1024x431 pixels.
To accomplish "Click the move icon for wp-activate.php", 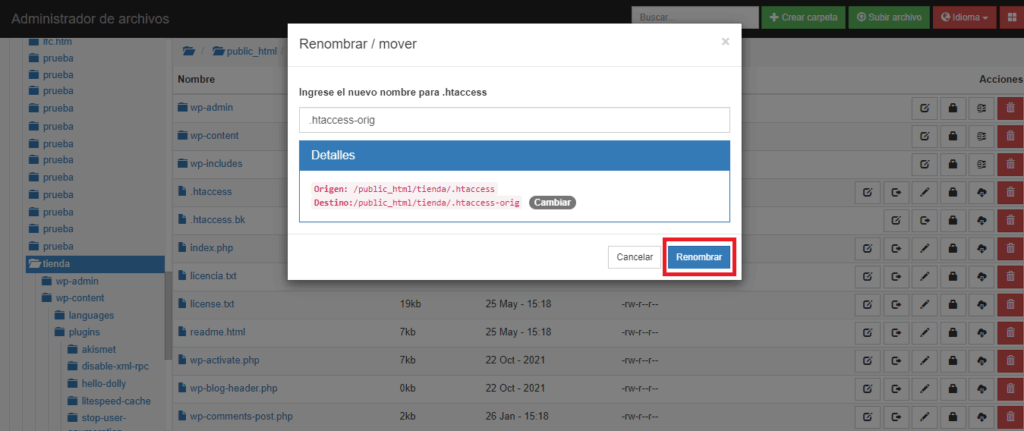I will 896,360.
